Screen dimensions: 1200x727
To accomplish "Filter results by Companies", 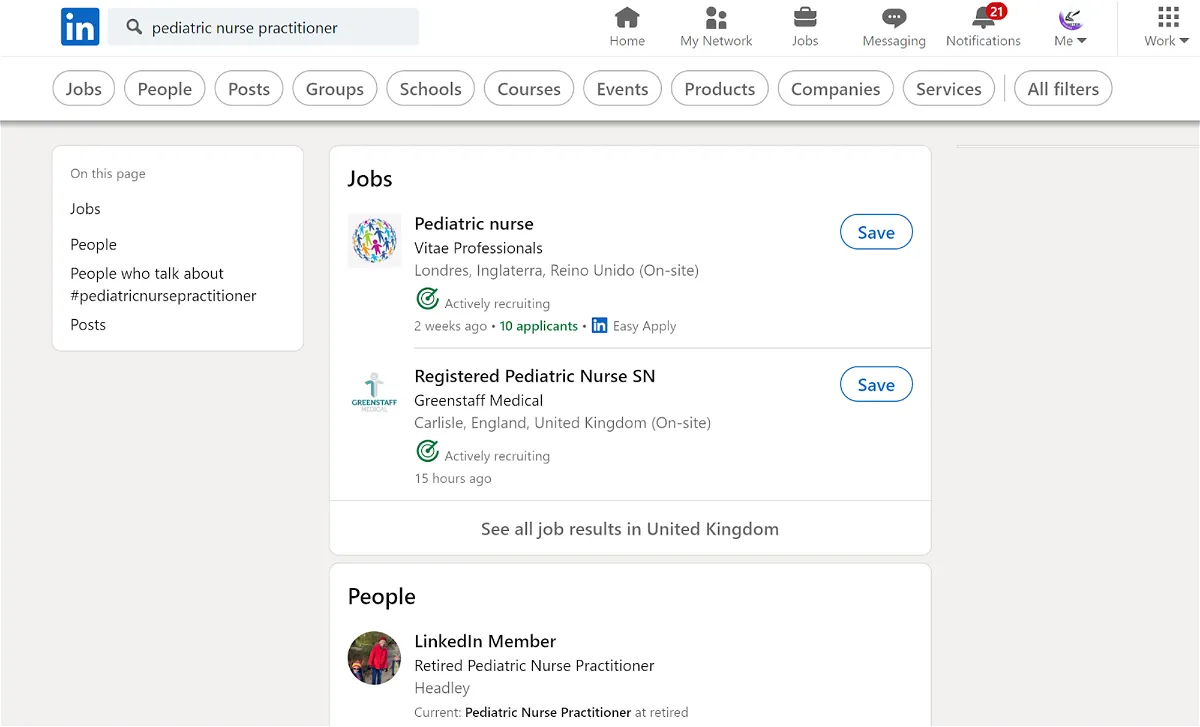I will click(836, 89).
